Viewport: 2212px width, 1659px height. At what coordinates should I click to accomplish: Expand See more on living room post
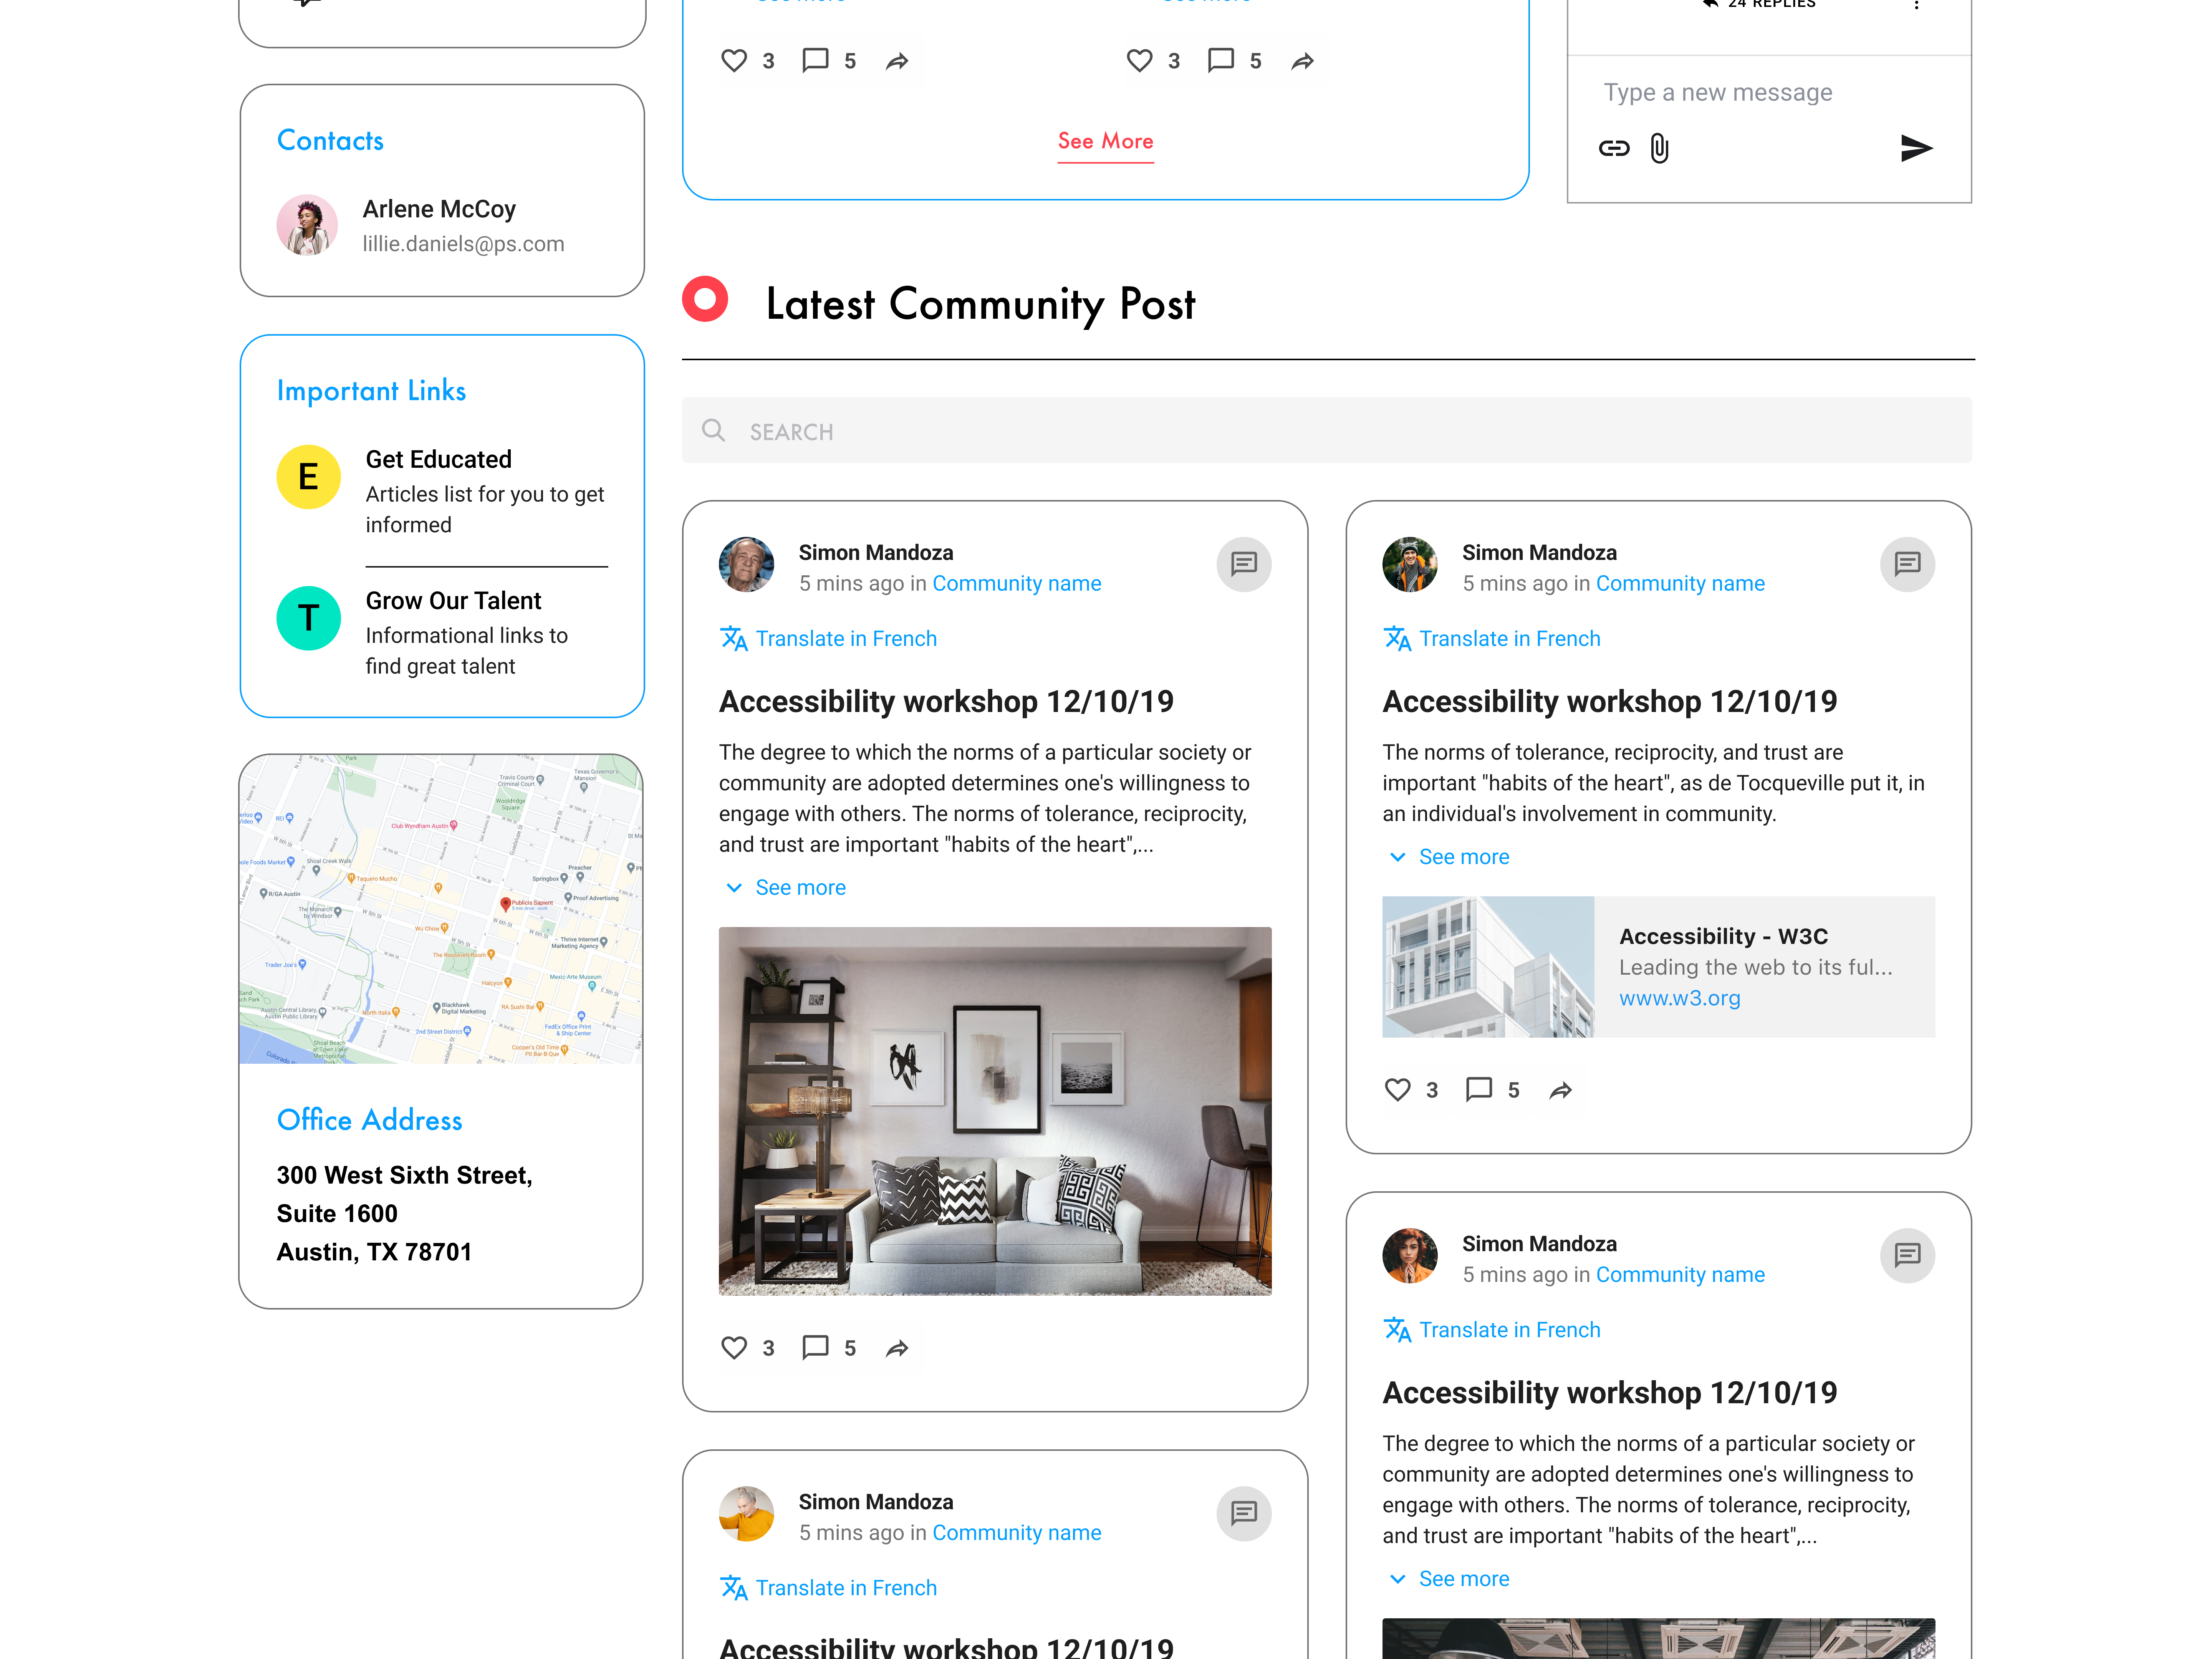[x=799, y=888]
